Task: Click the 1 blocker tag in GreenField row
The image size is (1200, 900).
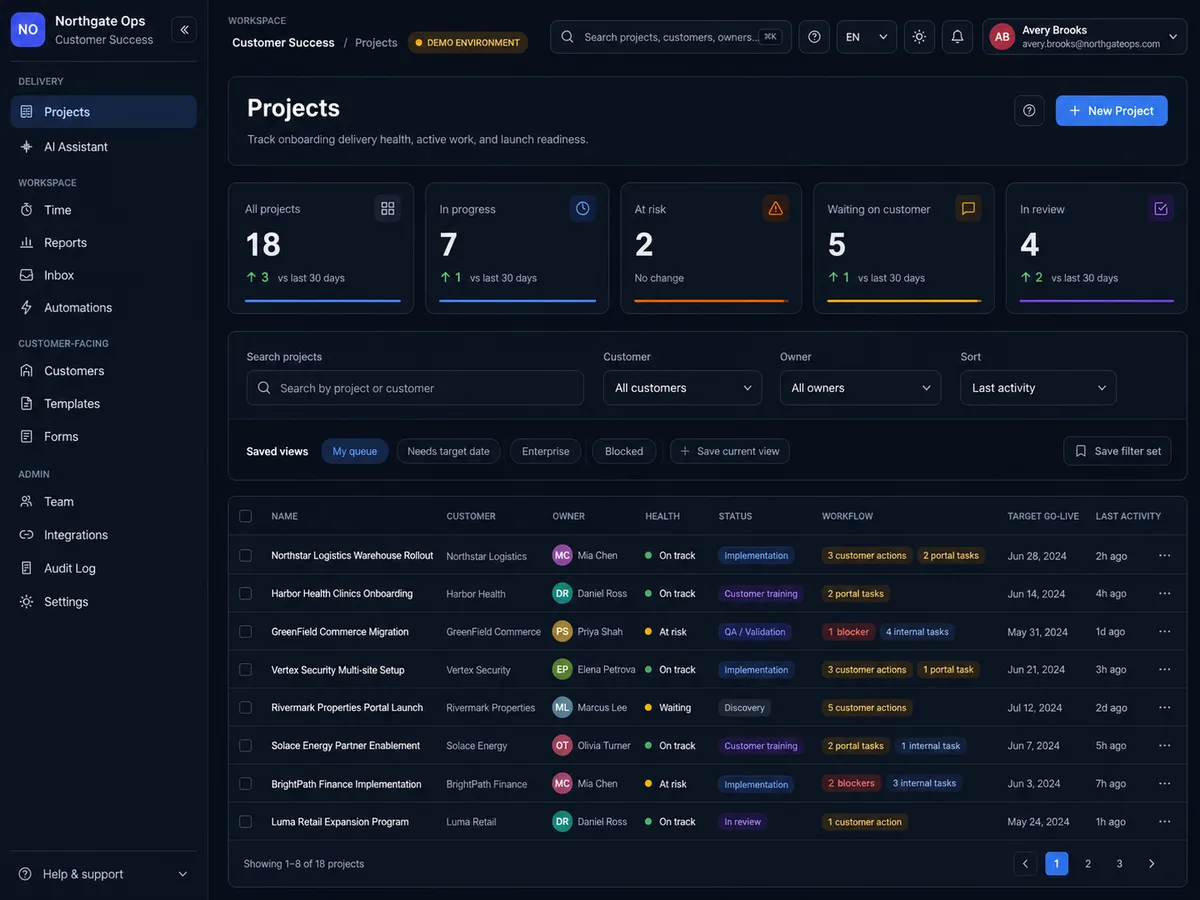Action: (x=849, y=632)
